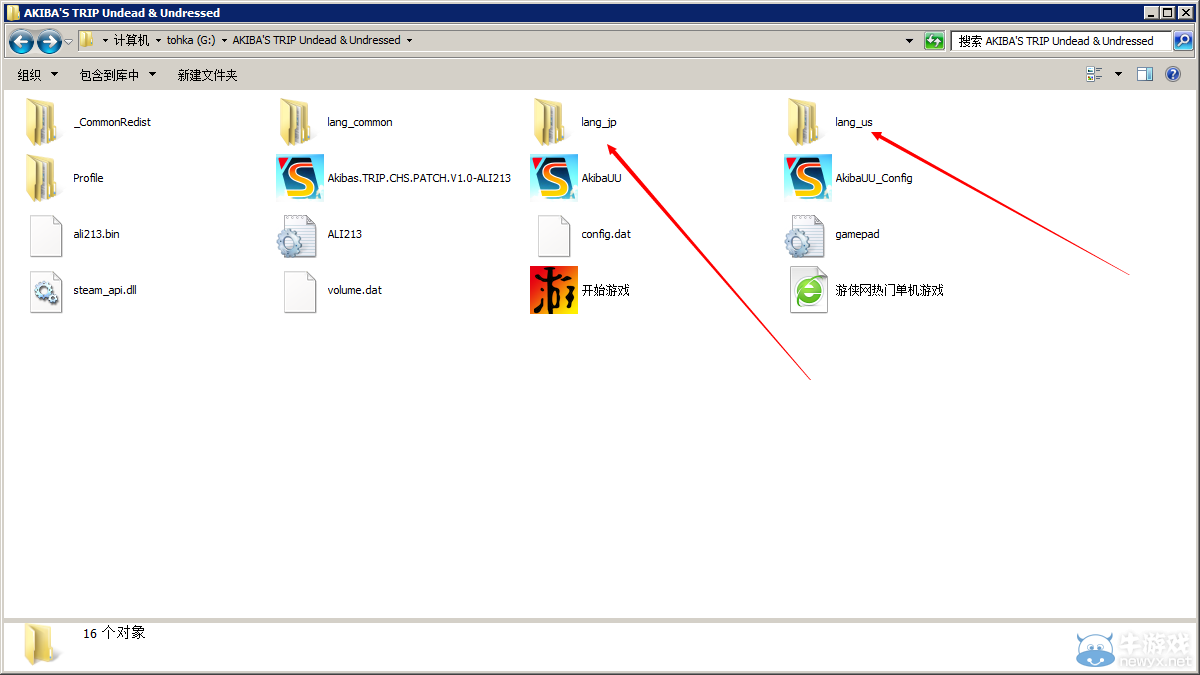Click tohka (G:) in the breadcrumb
The image size is (1200, 675).
coord(191,41)
